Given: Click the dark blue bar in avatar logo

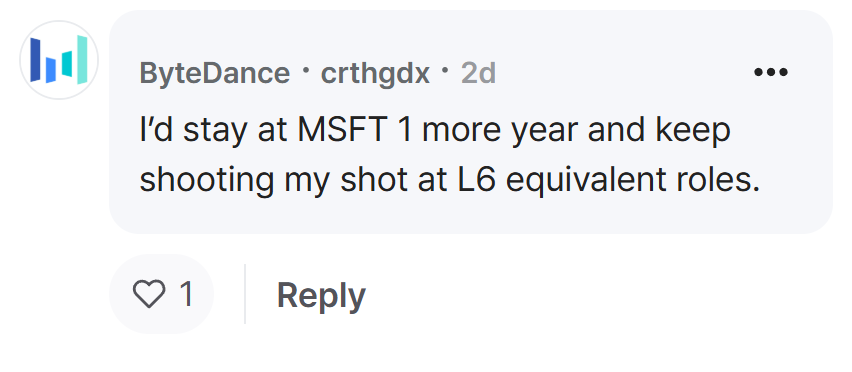Looking at the screenshot, I should point(35,60).
